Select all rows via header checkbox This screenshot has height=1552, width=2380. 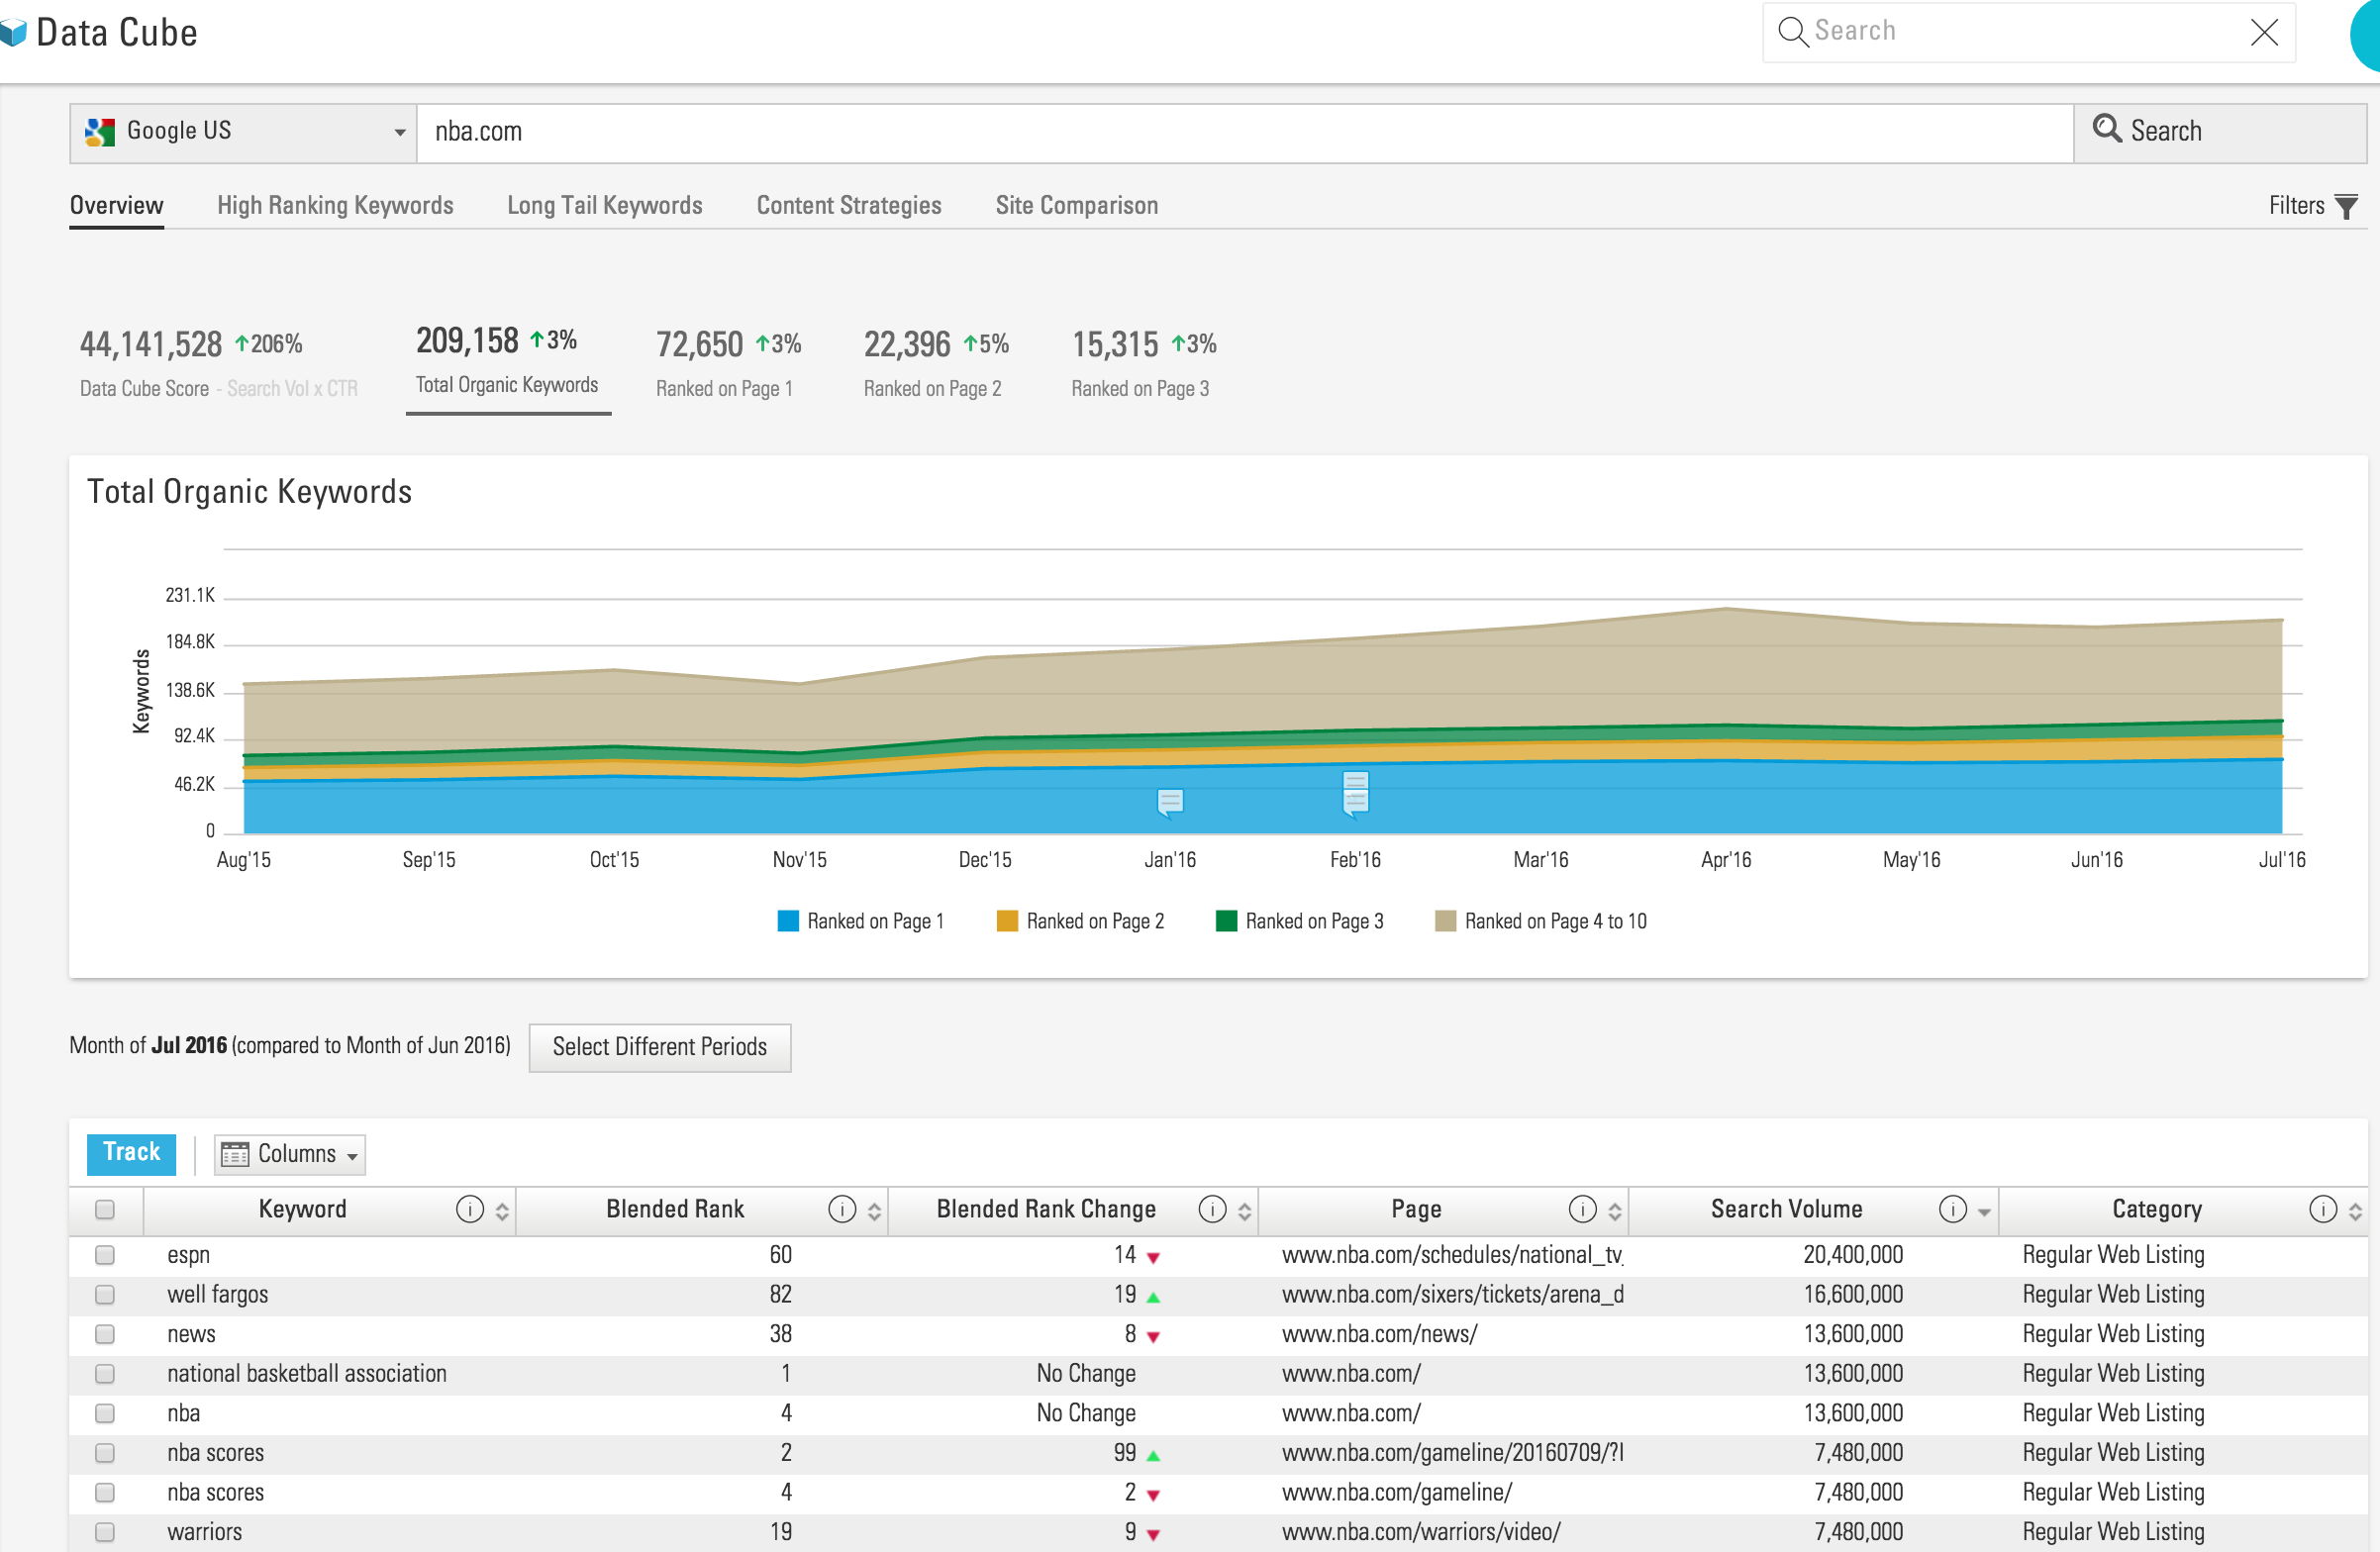coord(105,1210)
